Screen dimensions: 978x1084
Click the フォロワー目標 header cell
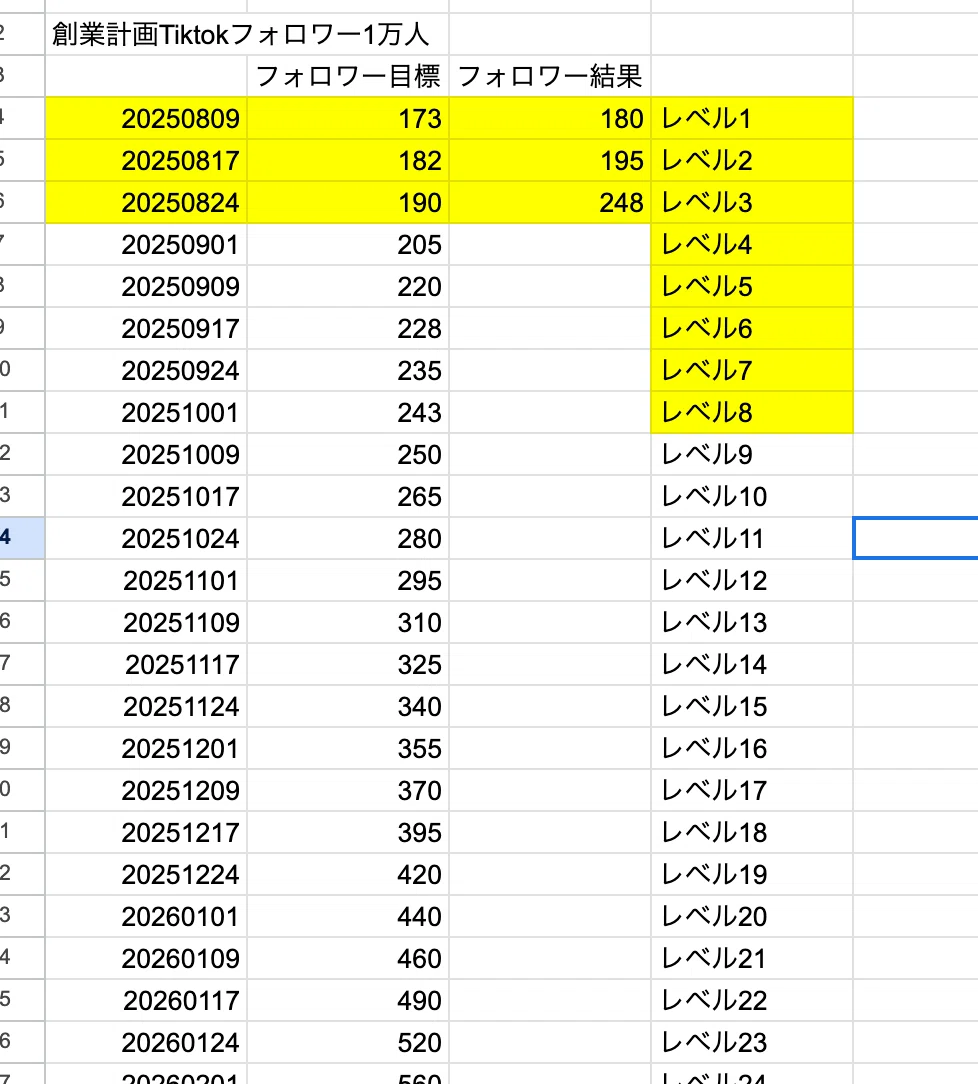(348, 76)
